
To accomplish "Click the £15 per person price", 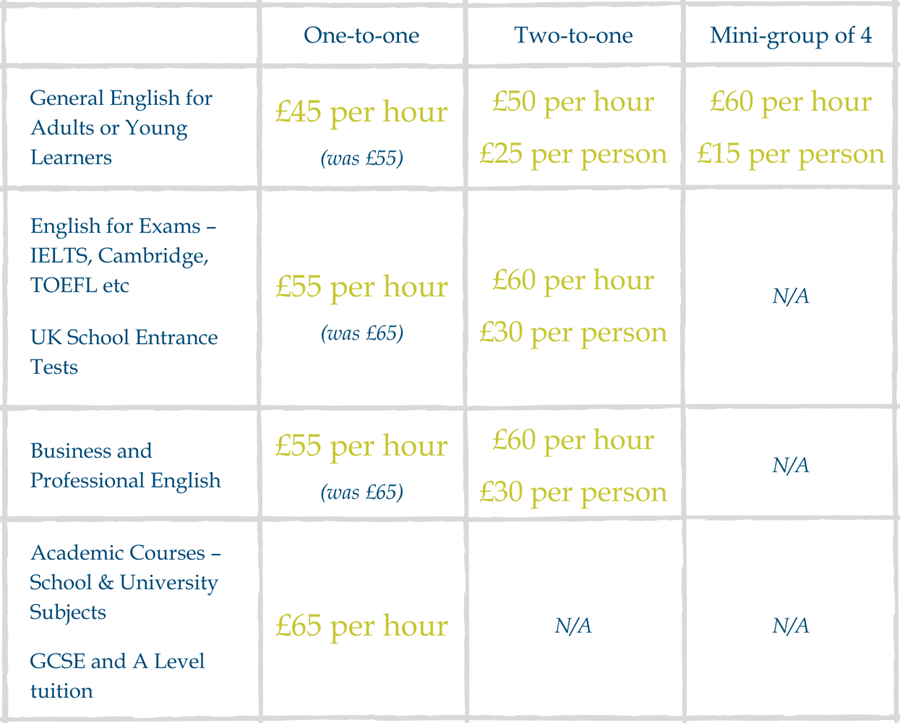I will coord(791,154).
